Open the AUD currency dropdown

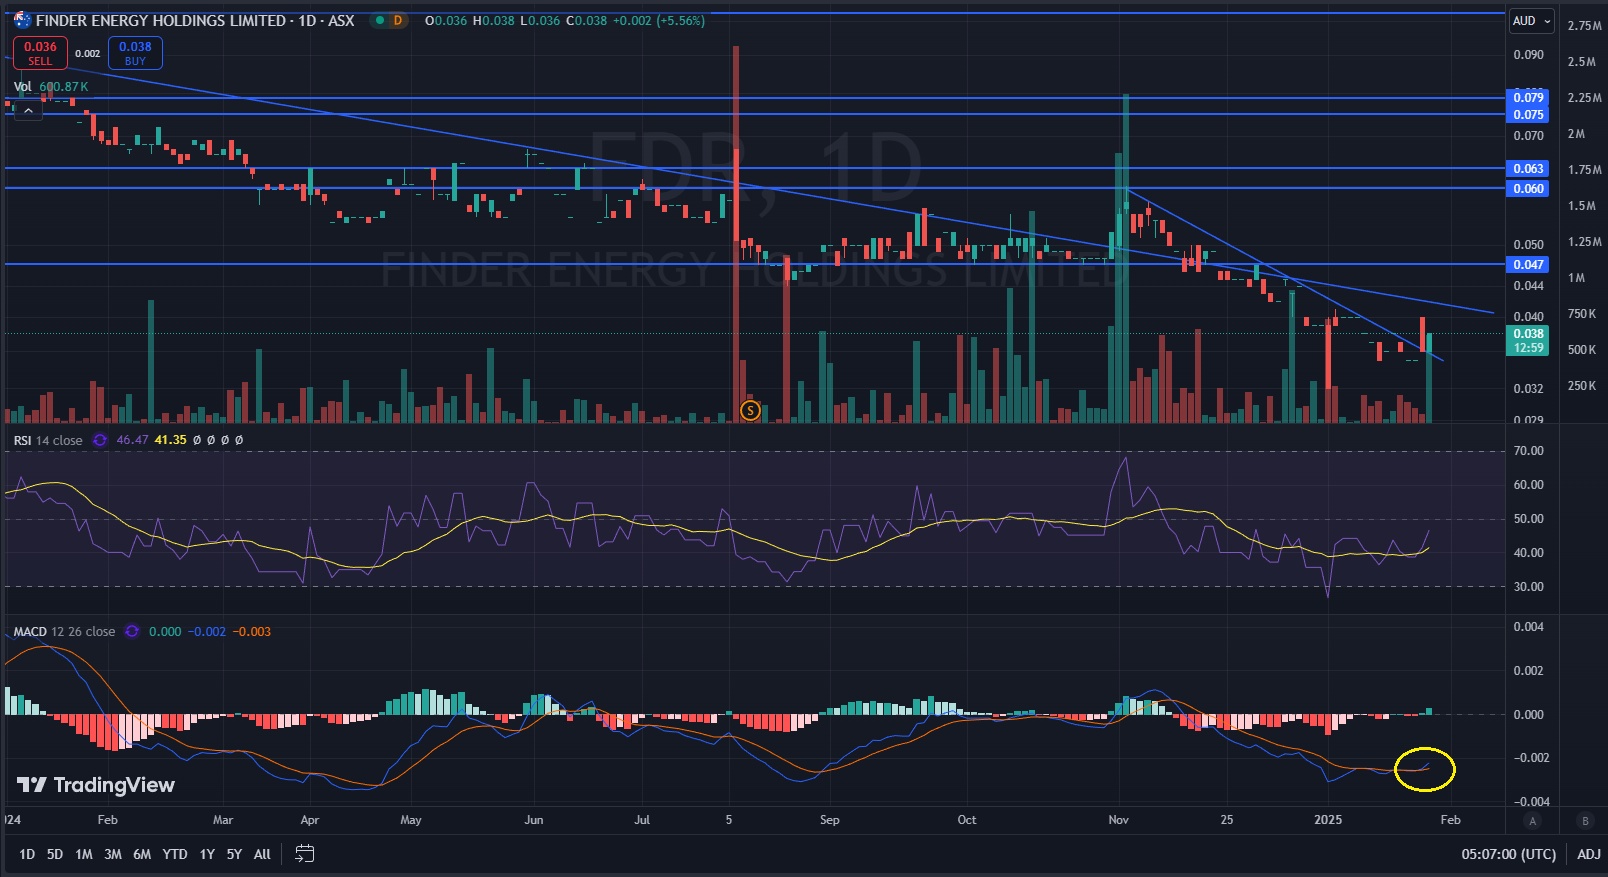(1532, 21)
